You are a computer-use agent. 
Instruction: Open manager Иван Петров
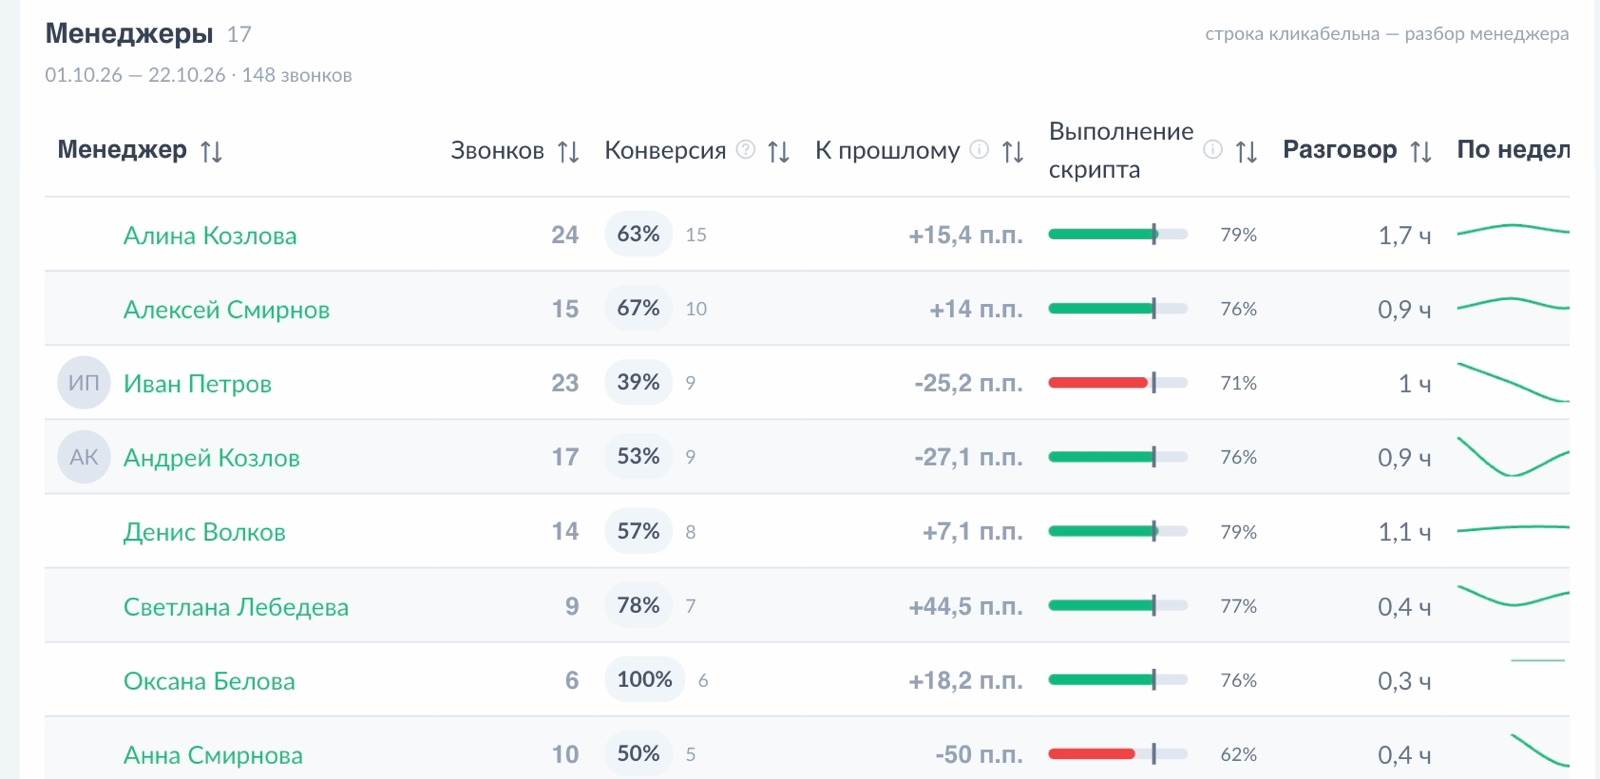pos(197,384)
